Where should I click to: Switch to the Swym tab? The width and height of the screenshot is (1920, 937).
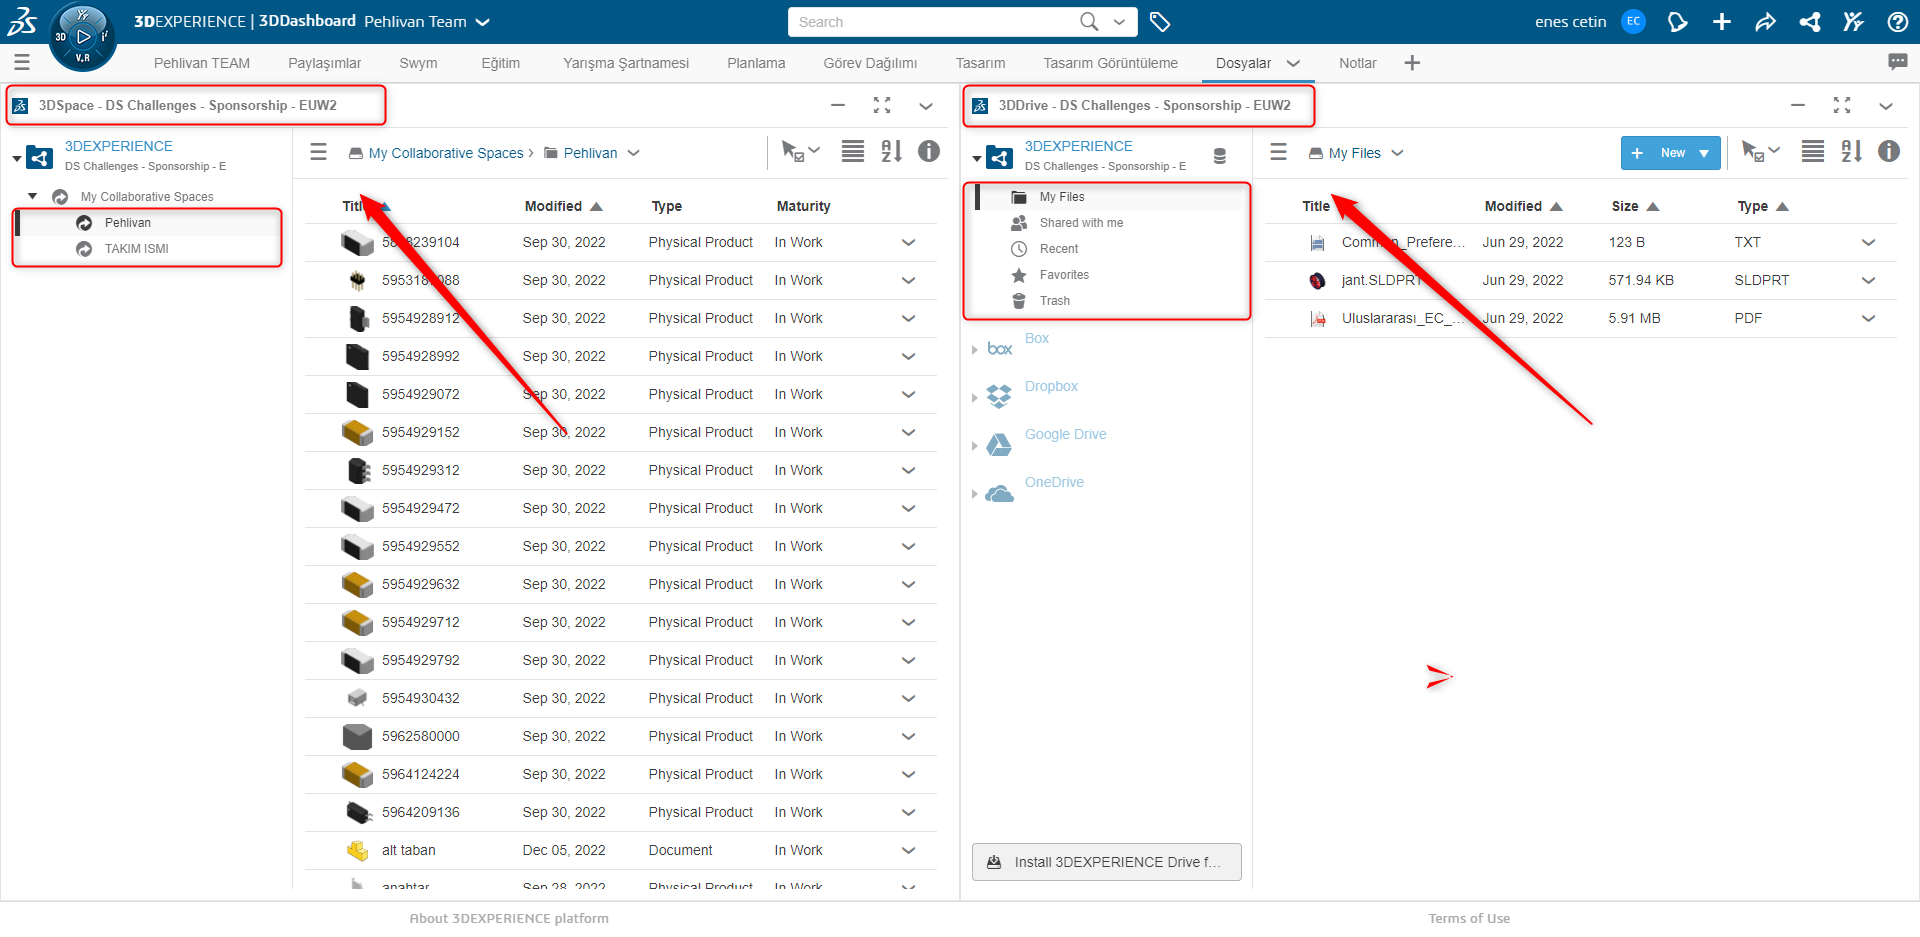[418, 63]
